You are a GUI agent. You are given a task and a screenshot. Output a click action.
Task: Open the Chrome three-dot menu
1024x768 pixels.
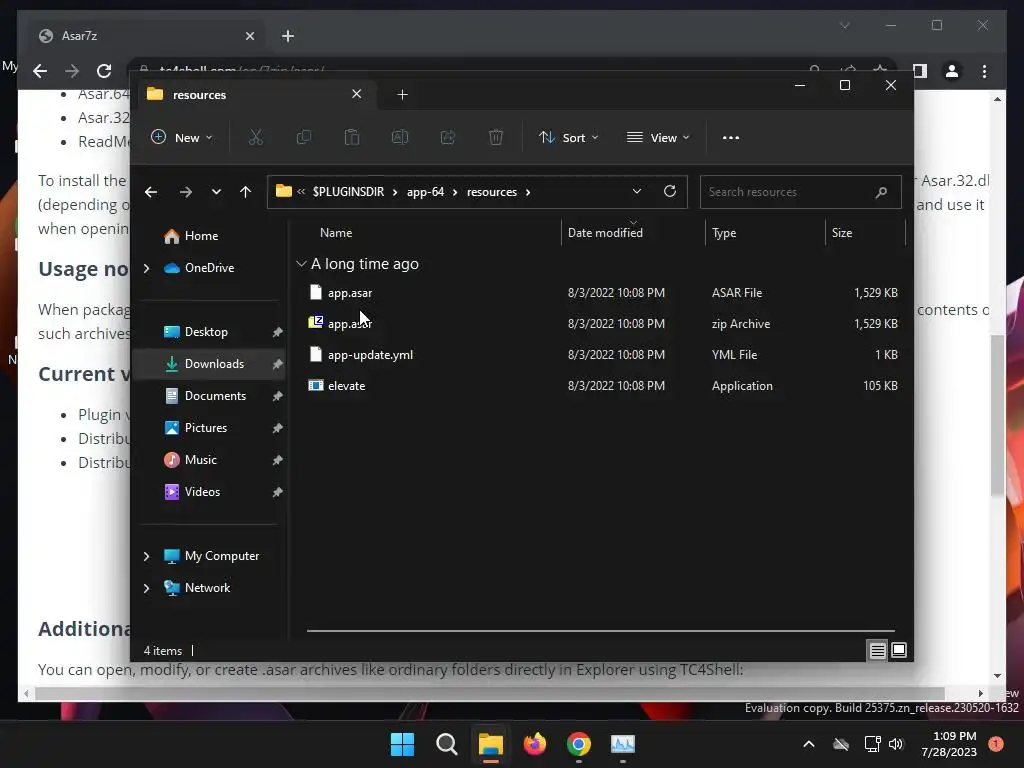click(x=984, y=71)
